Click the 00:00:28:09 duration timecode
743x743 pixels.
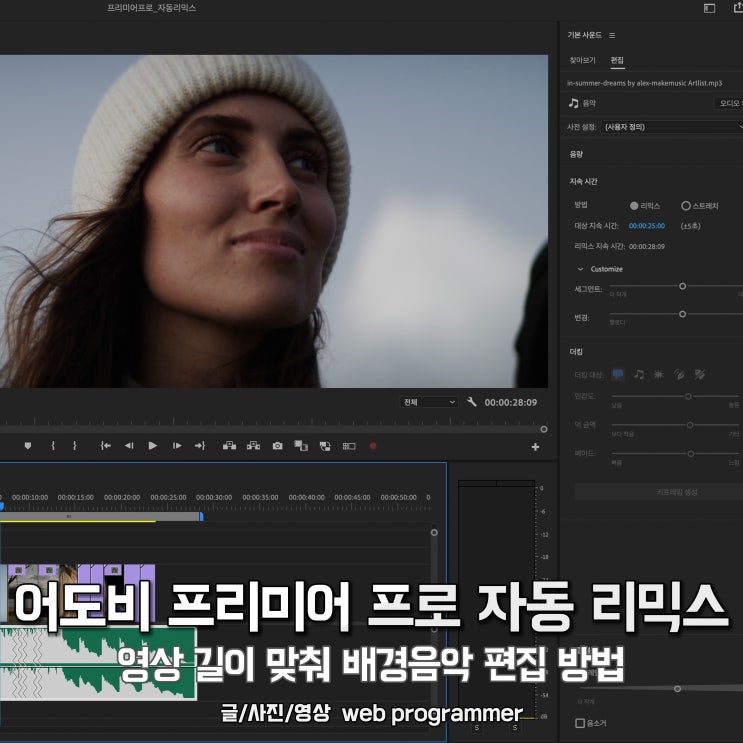[x=511, y=402]
